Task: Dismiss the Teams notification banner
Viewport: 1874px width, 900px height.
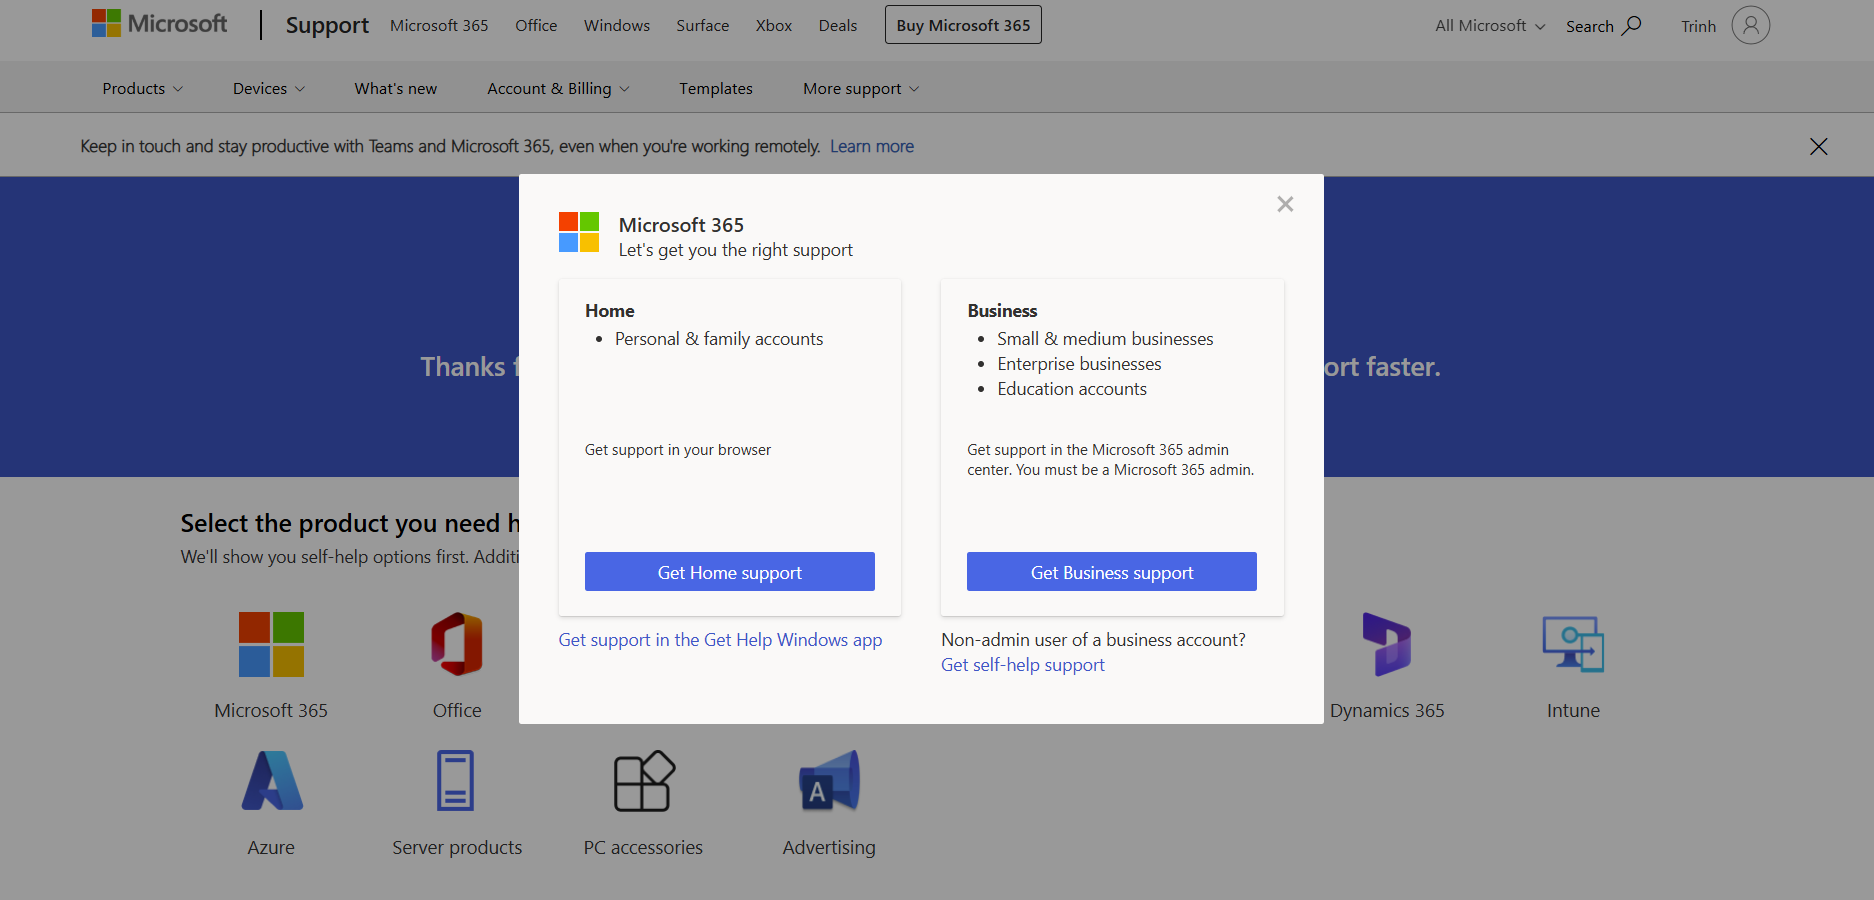Action: click(x=1818, y=147)
